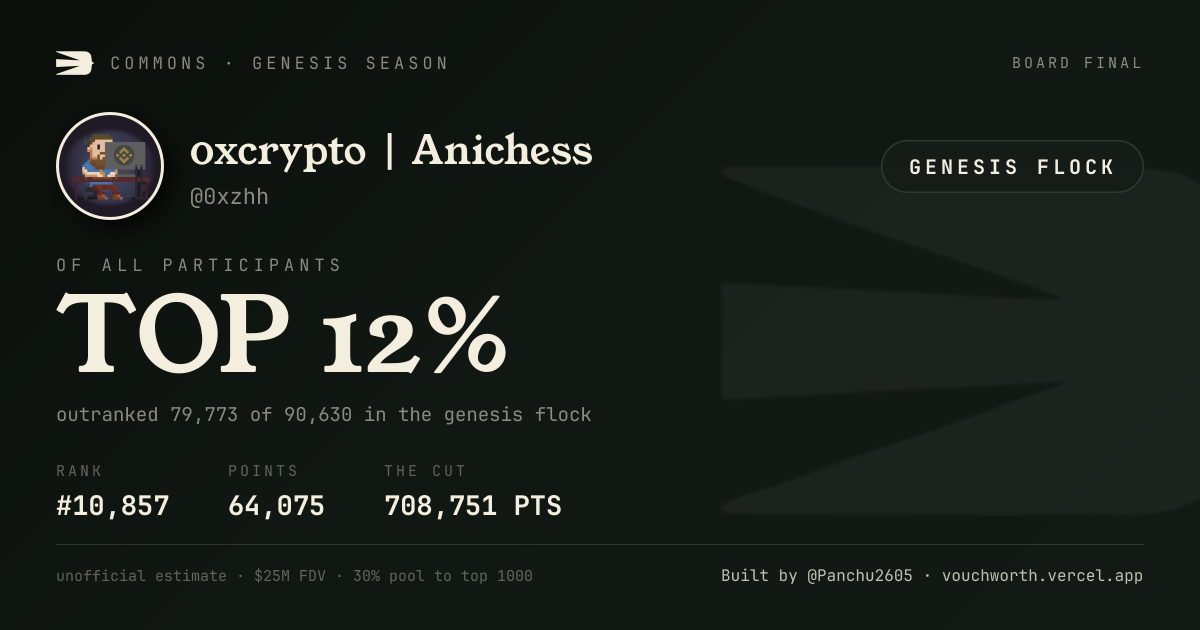Select the BOARD FINAL label
Viewport: 1200px width, 630px height.
[x=1077, y=63]
